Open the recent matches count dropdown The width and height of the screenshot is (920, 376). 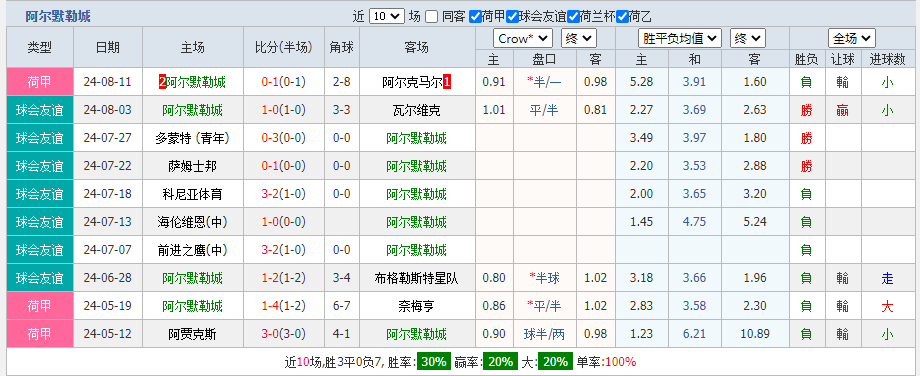tap(387, 16)
